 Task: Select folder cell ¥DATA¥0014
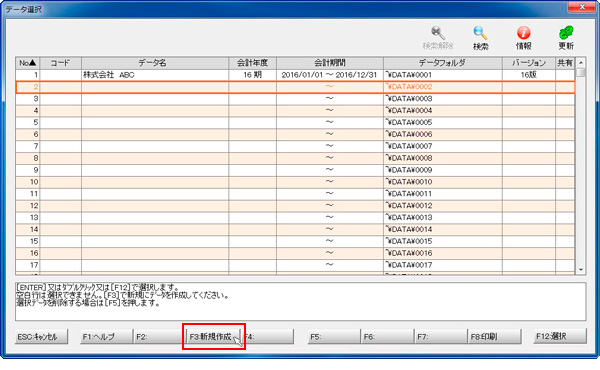[x=443, y=229]
